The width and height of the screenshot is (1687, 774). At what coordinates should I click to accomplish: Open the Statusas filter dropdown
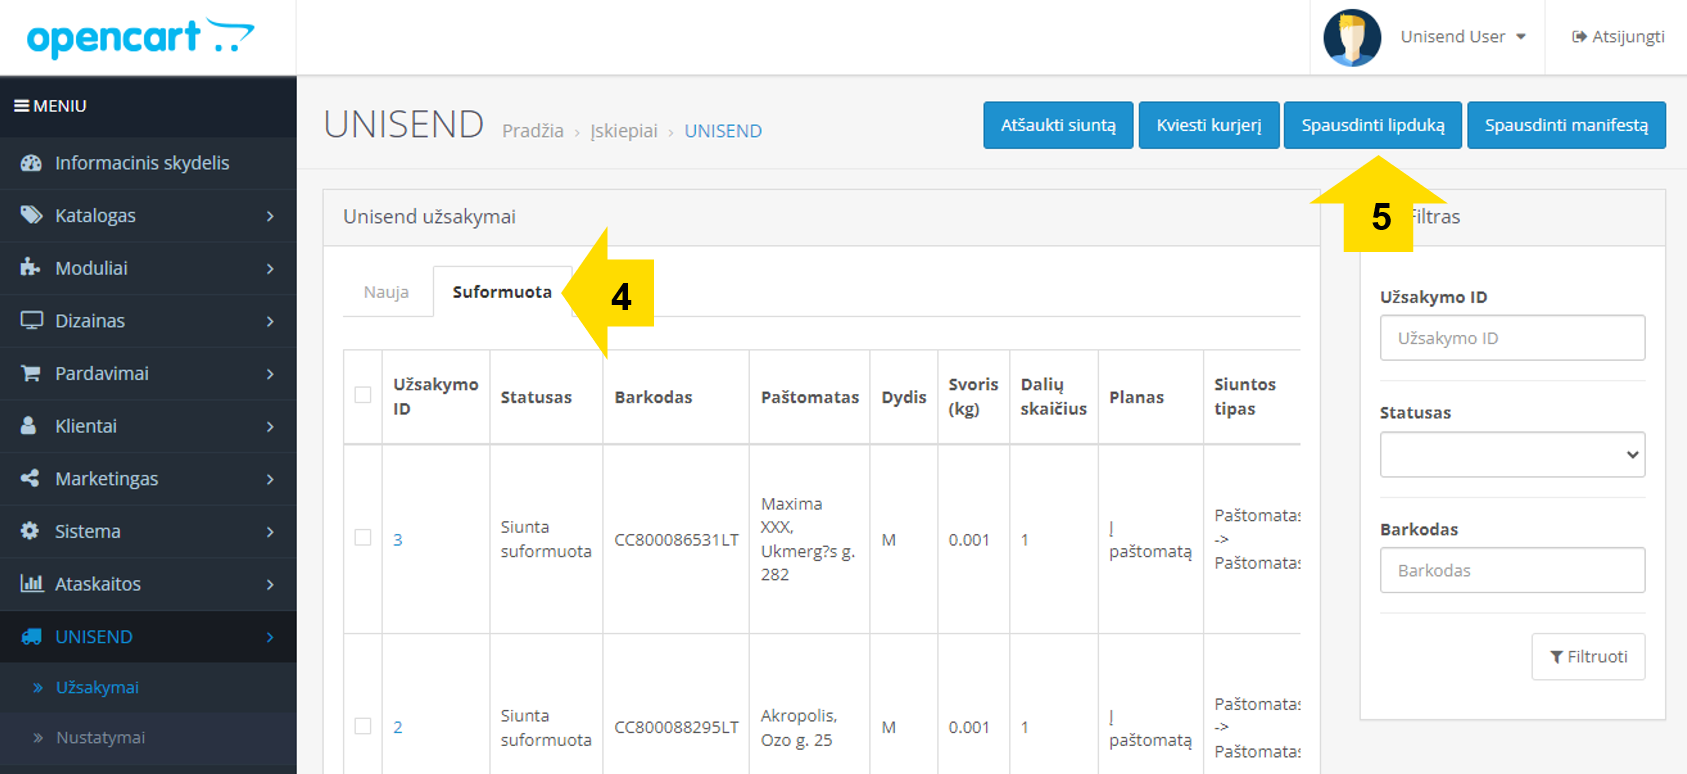coord(1512,455)
